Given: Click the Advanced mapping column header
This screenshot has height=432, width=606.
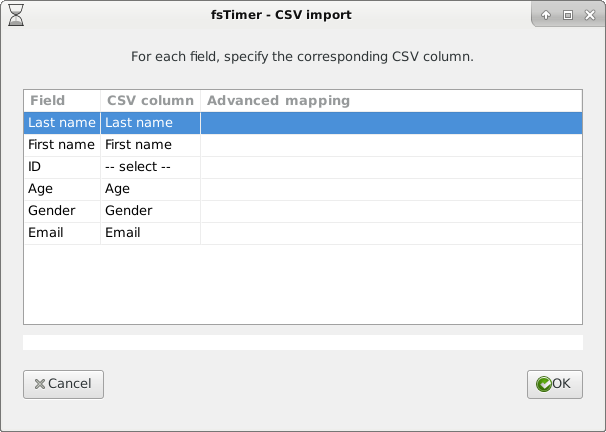Looking at the screenshot, I should (391, 101).
